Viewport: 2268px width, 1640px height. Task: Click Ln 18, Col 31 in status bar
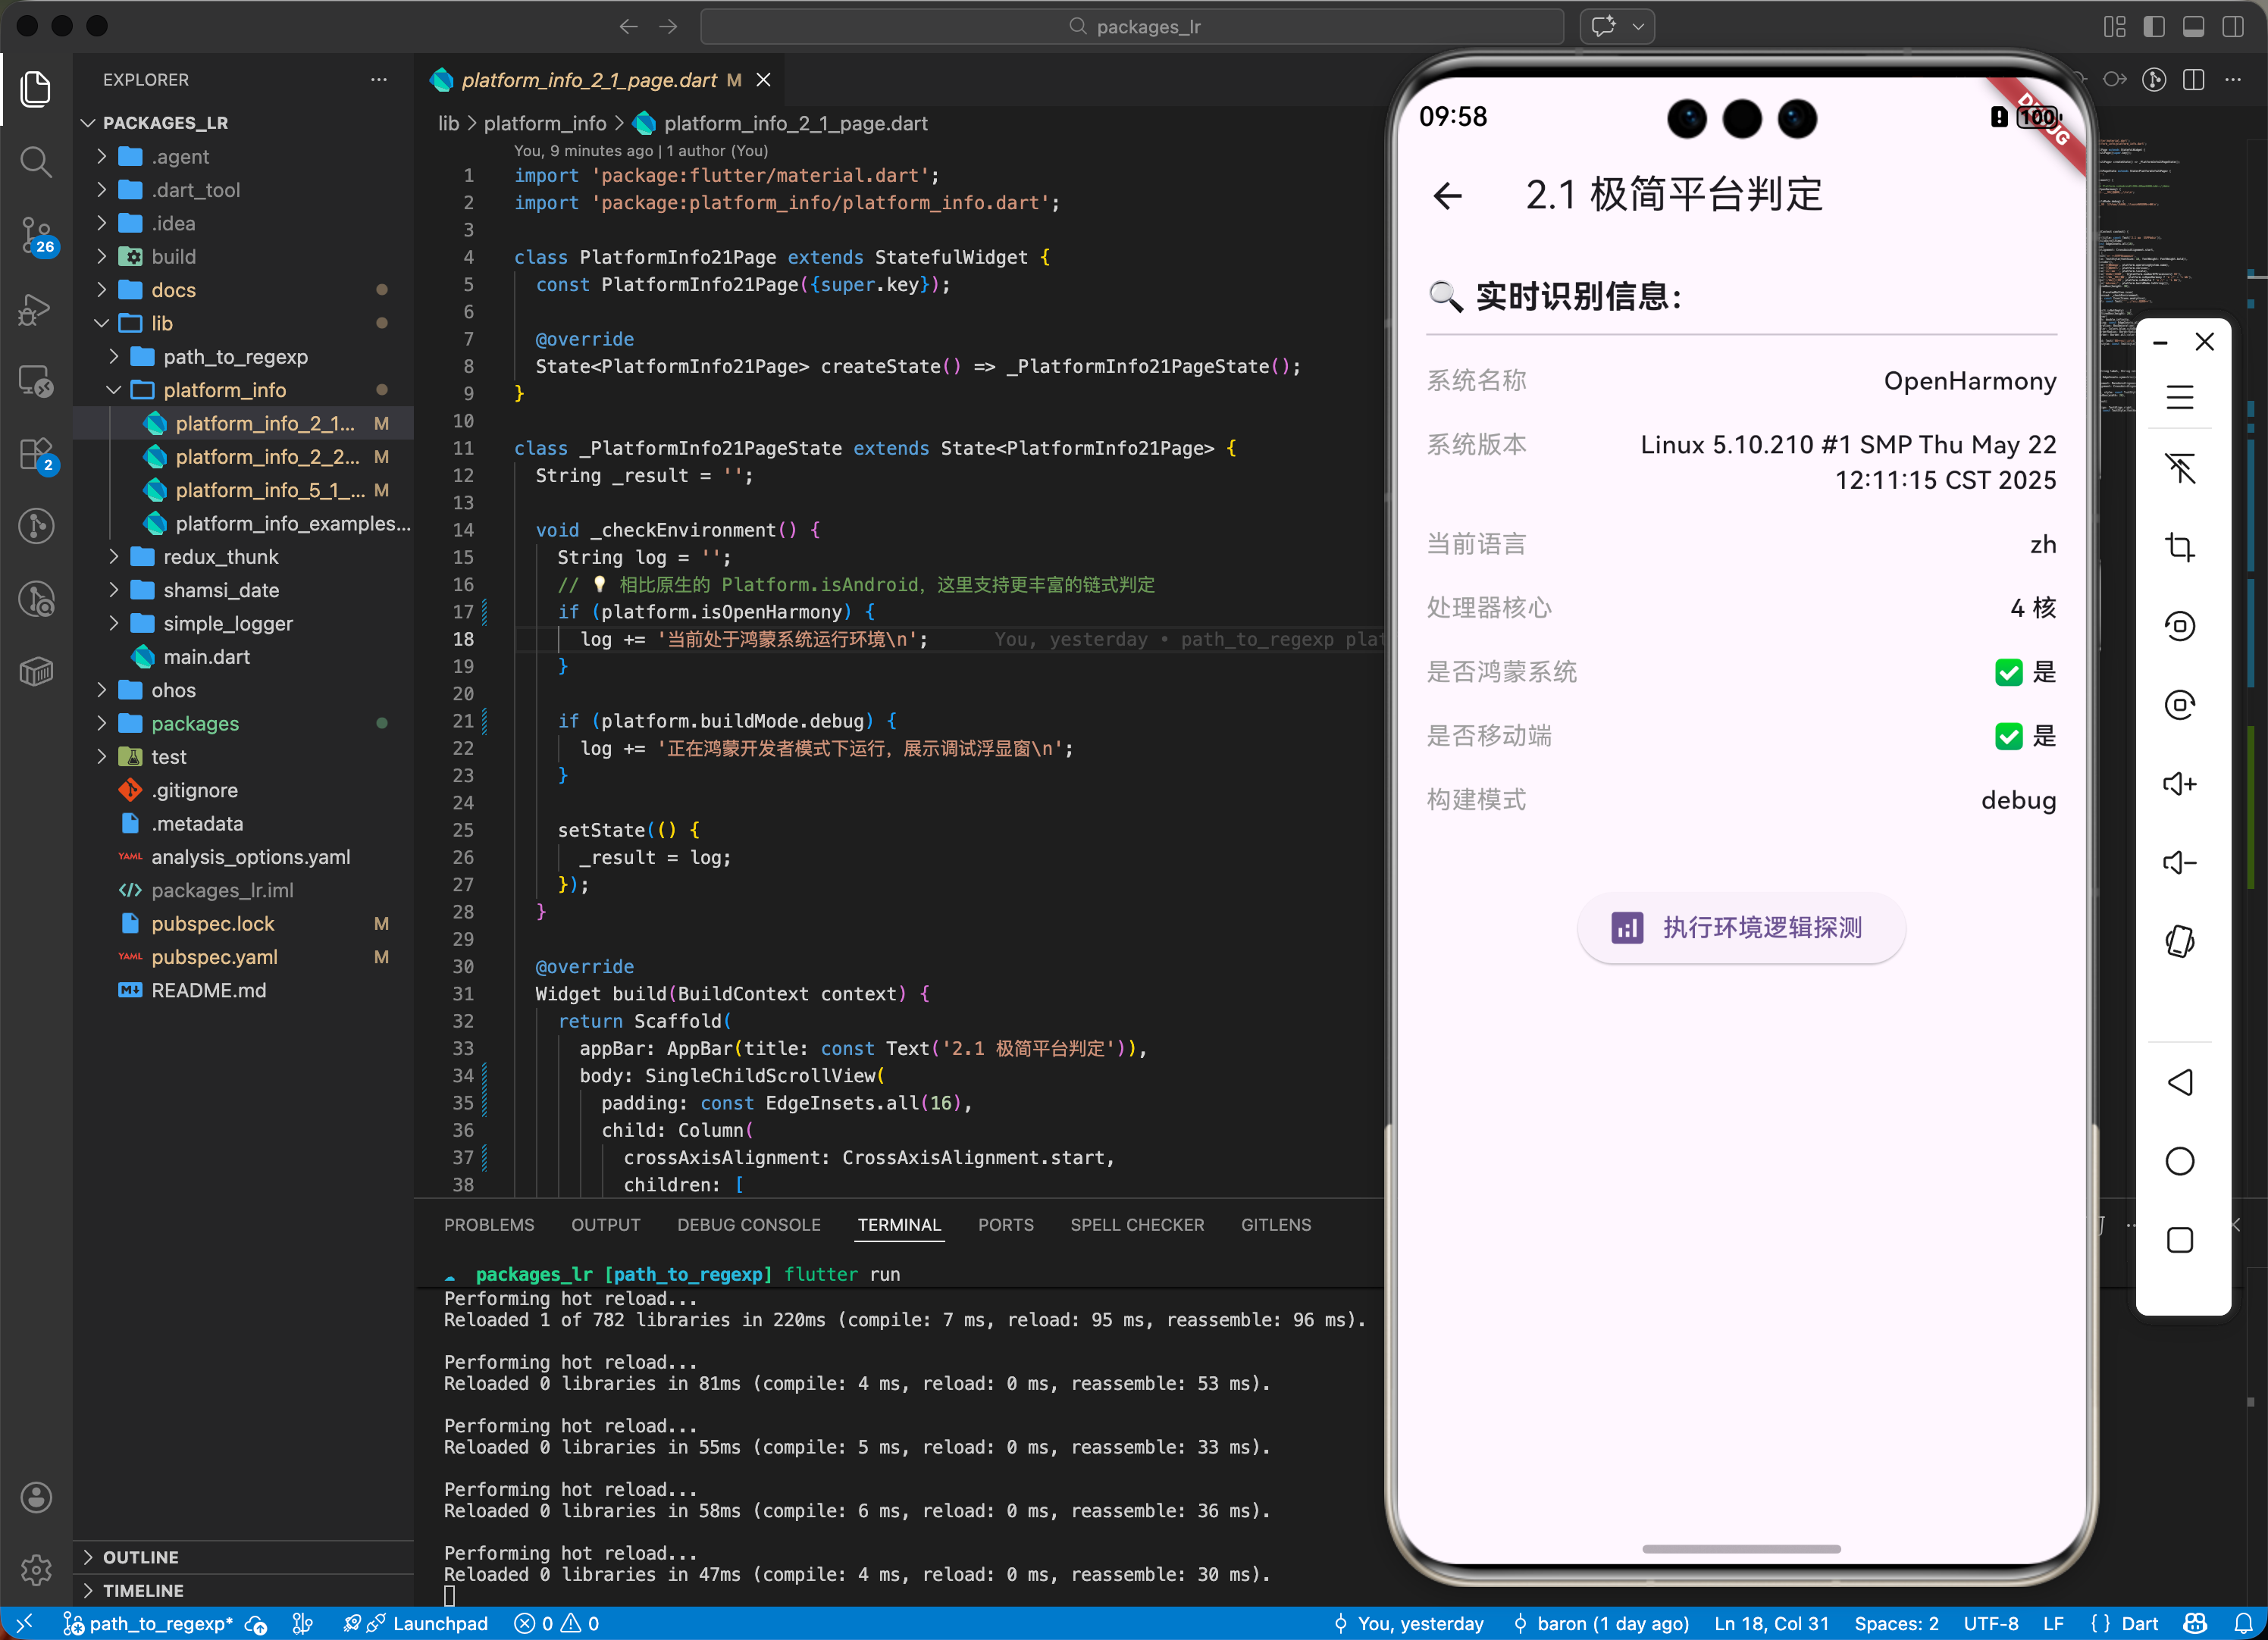[x=1770, y=1623]
